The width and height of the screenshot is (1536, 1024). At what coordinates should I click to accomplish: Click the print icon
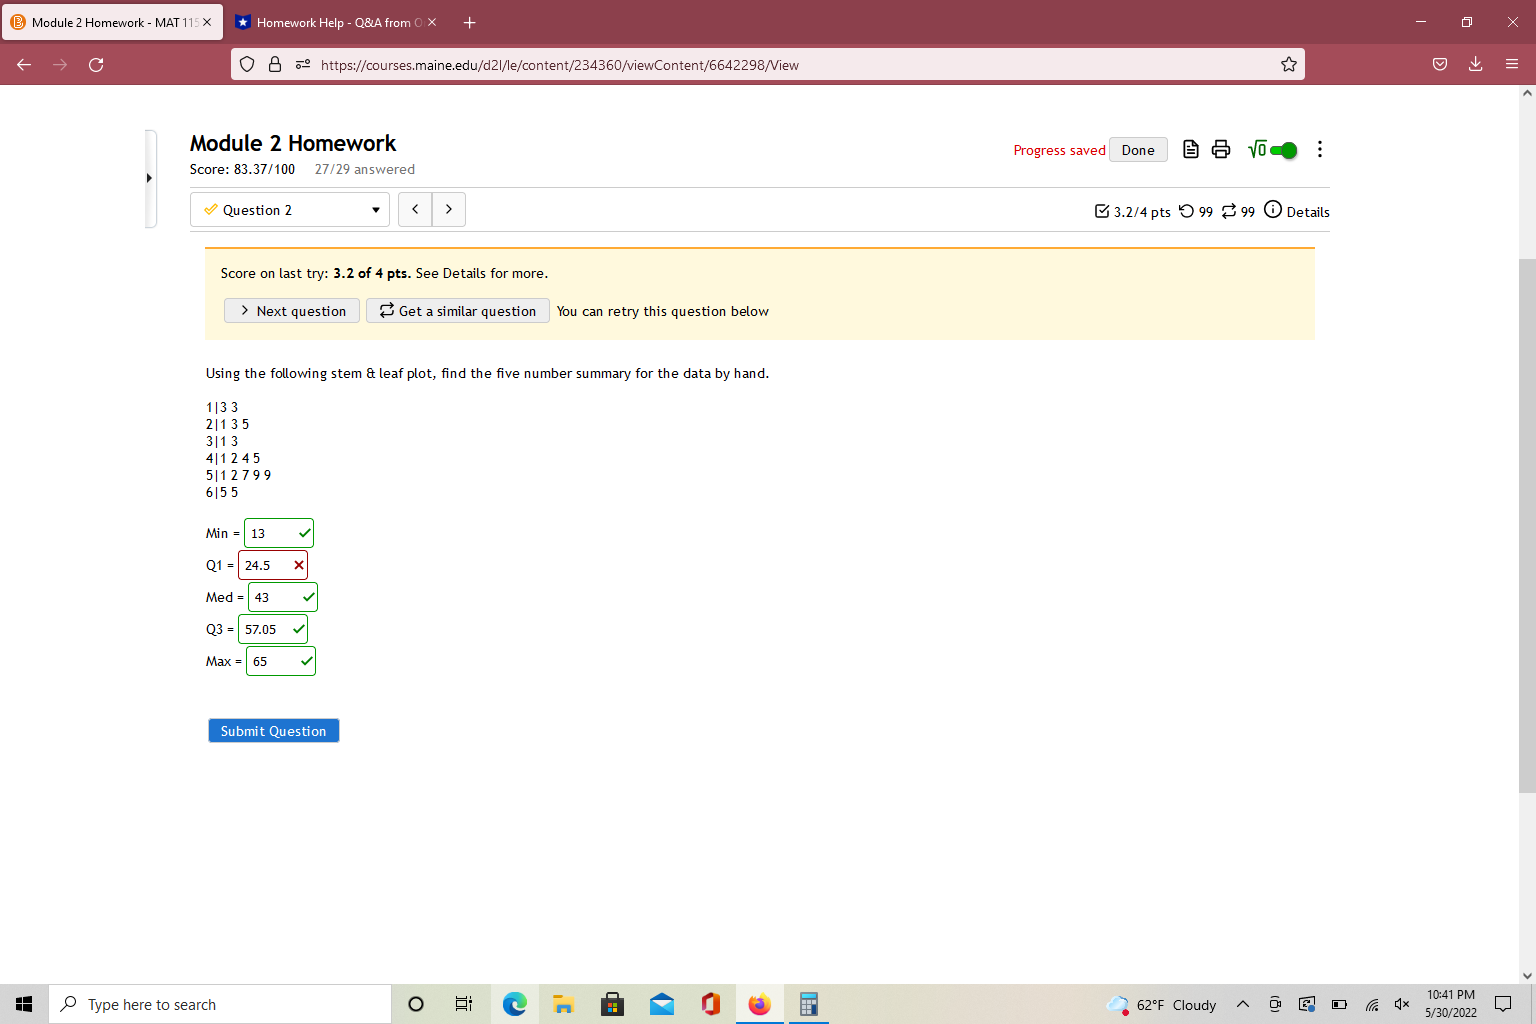[x=1221, y=148]
